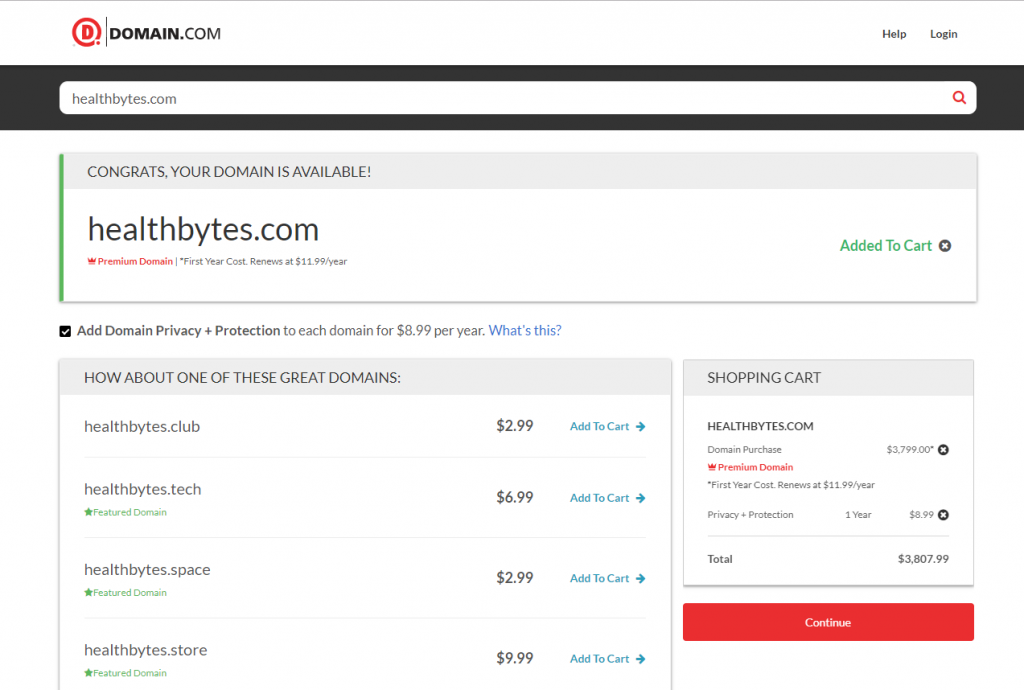Click HEALTHBYTES.COM cart item title
This screenshot has width=1024, height=690.
pyautogui.click(x=760, y=426)
